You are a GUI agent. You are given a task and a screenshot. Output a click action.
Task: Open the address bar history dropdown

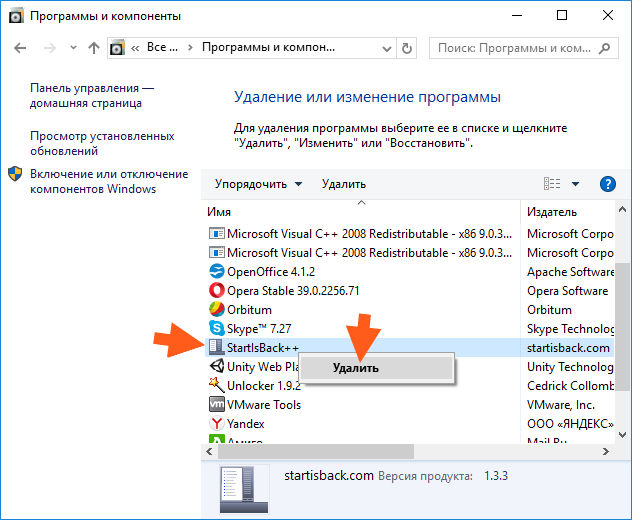[x=387, y=49]
